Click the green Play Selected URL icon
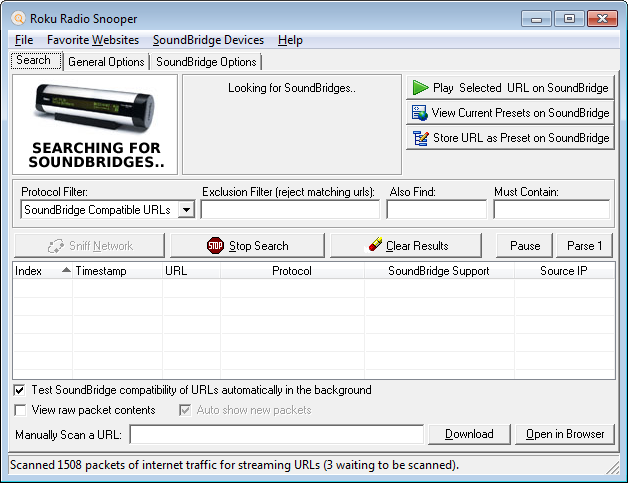This screenshot has width=628, height=483. [x=421, y=88]
